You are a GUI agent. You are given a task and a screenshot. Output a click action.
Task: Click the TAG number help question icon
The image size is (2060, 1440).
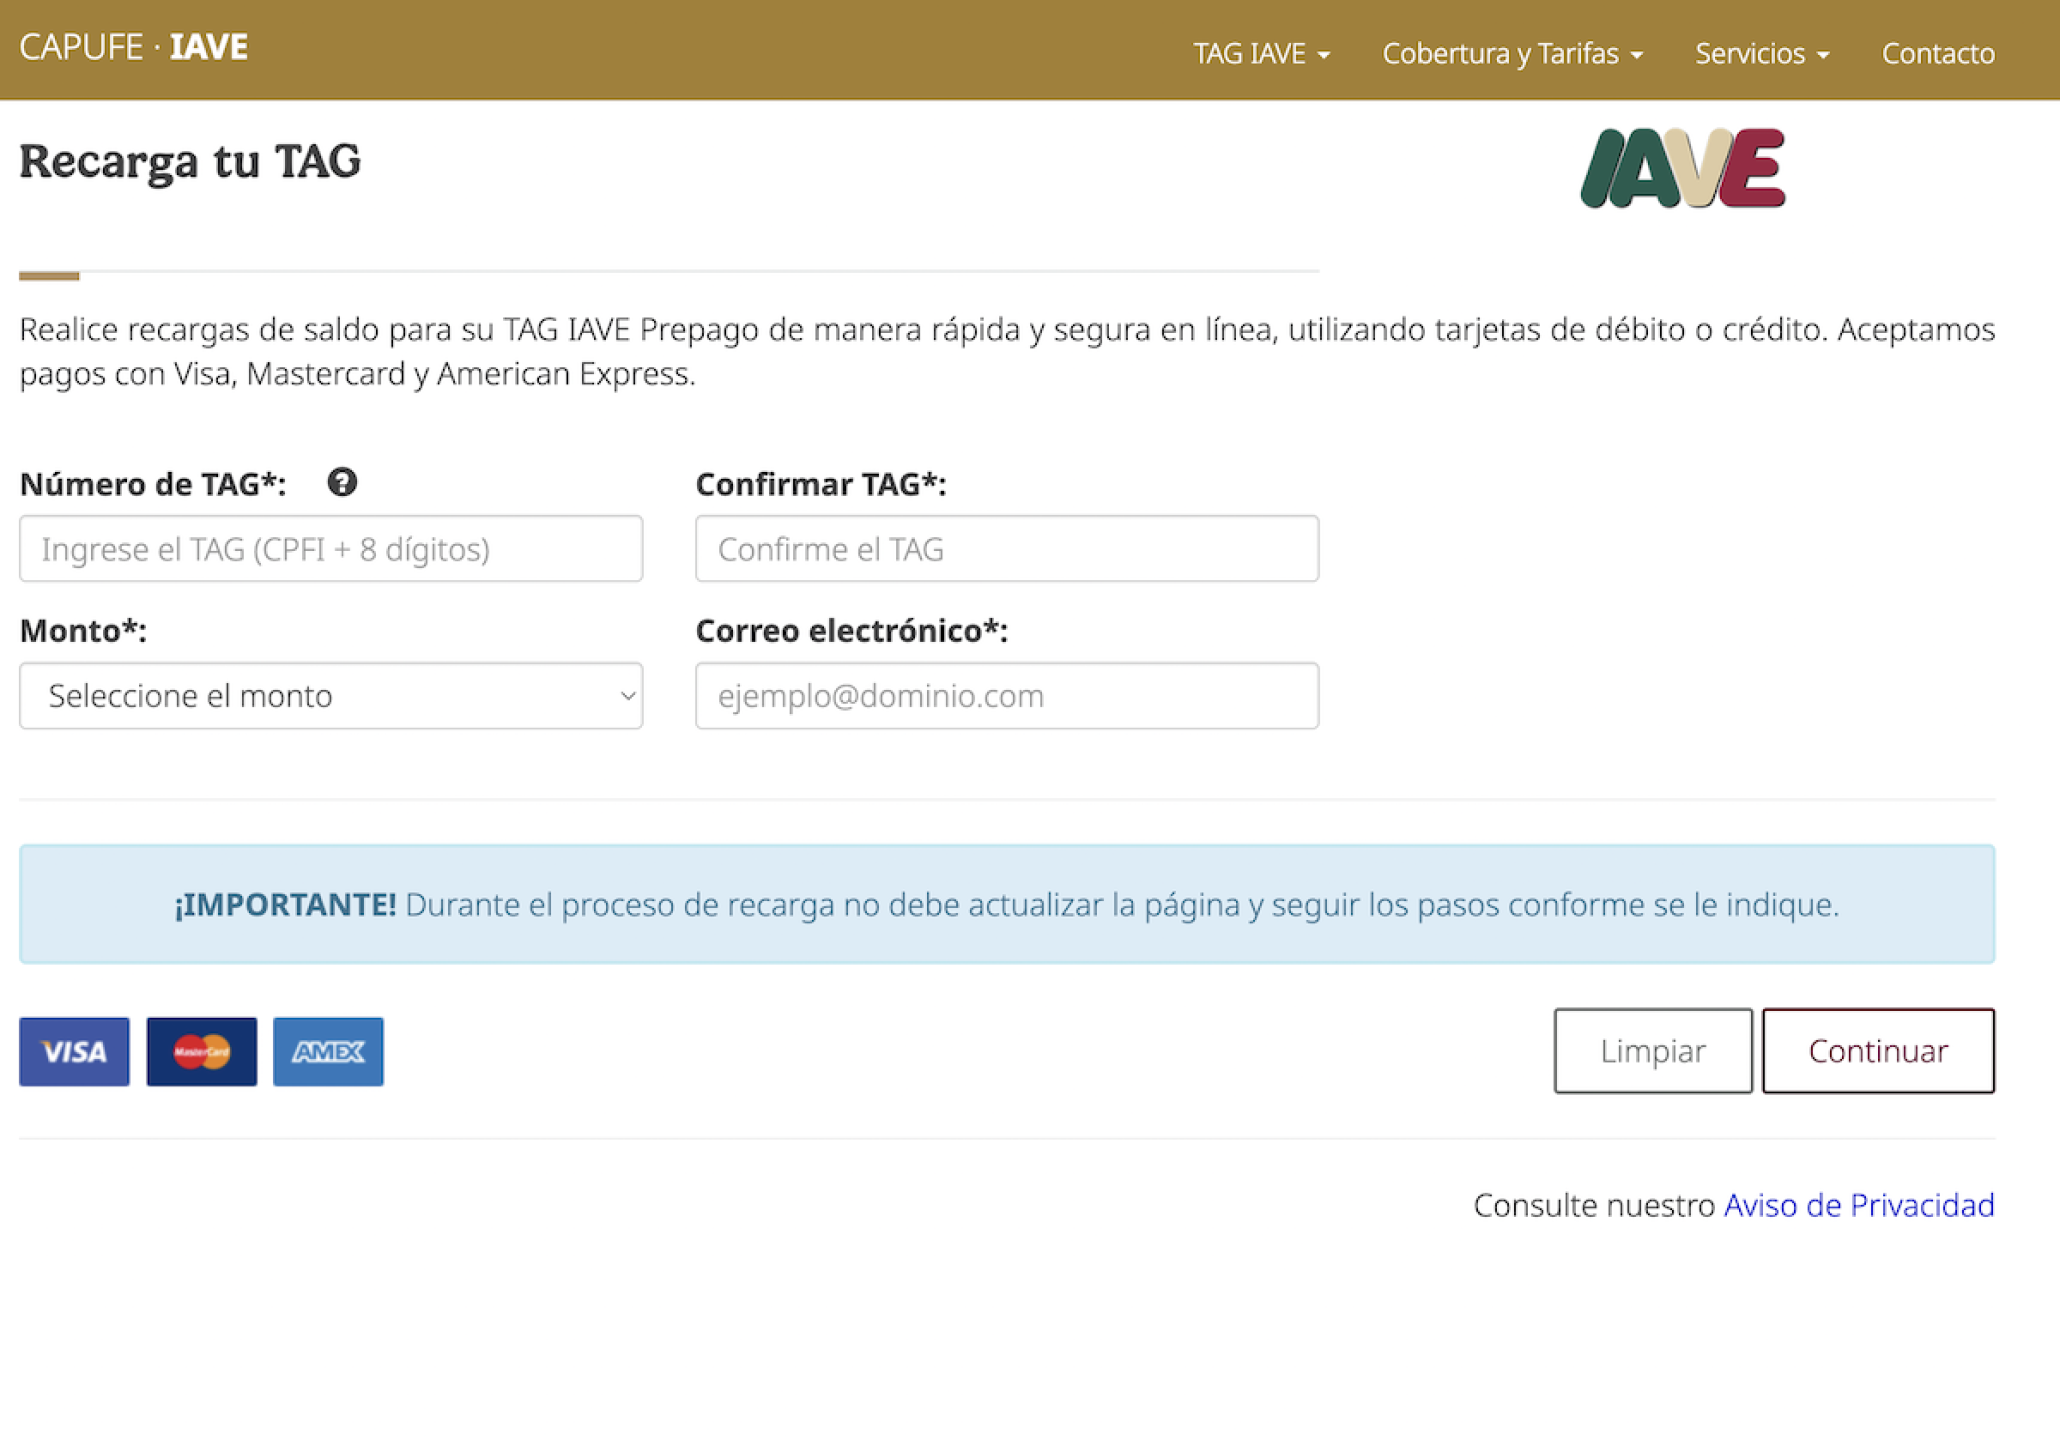click(x=342, y=483)
